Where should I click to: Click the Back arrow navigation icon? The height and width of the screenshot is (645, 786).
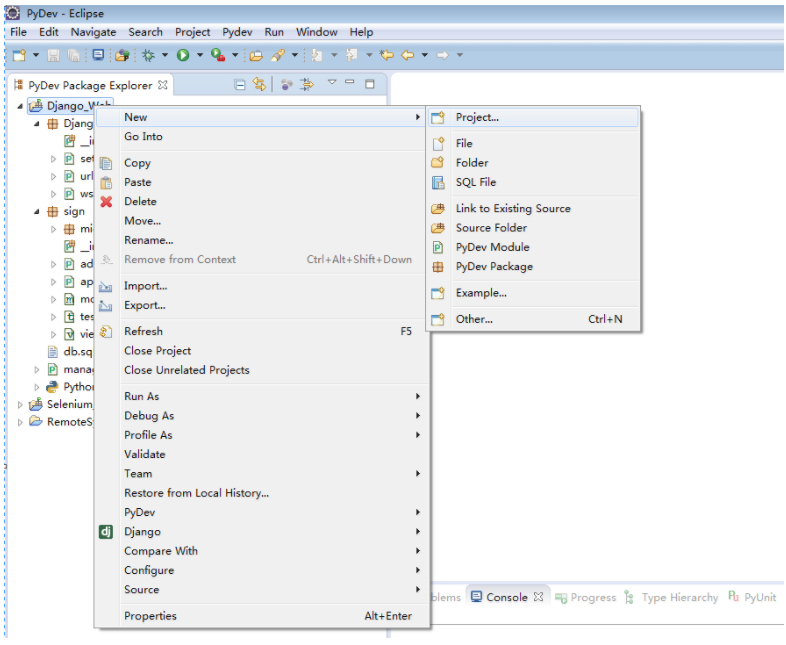click(408, 55)
